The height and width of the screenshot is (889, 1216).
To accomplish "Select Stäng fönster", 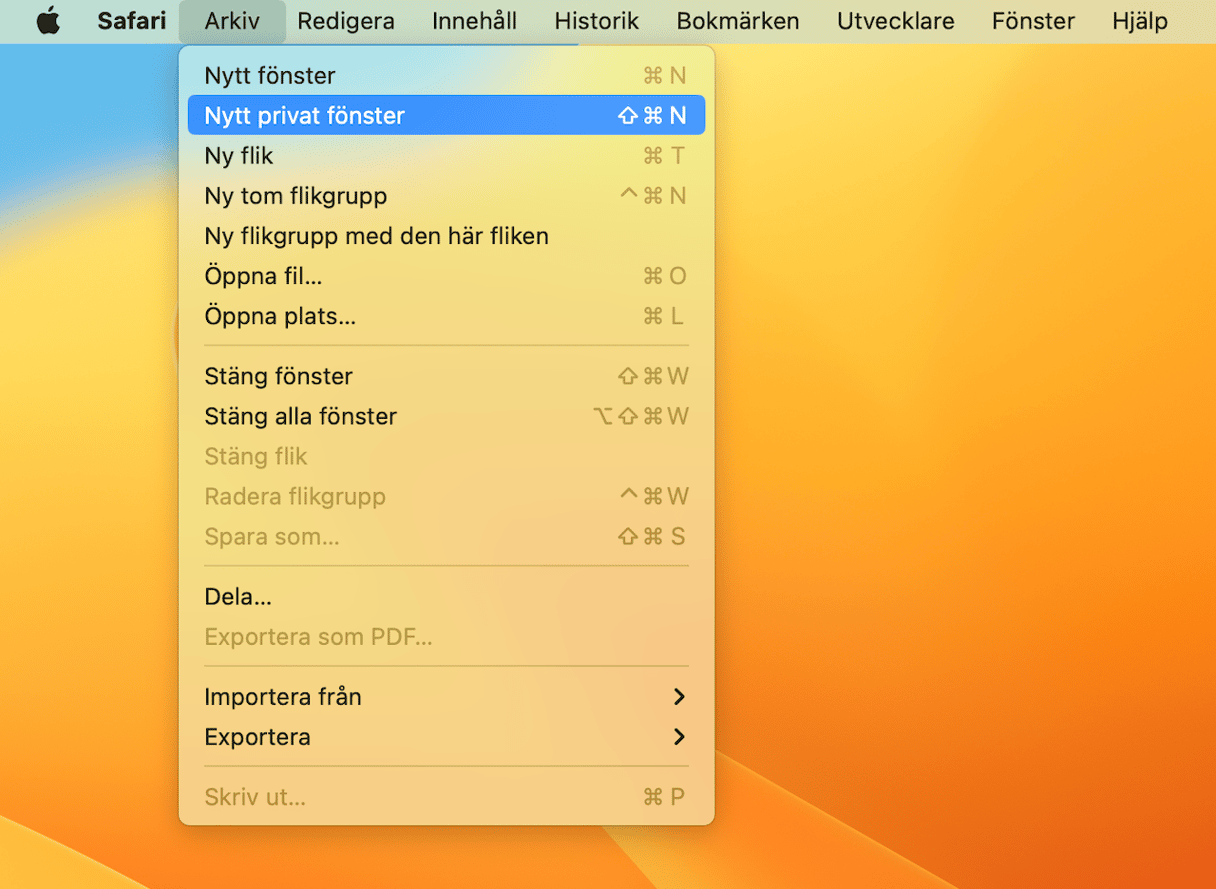I will 446,376.
